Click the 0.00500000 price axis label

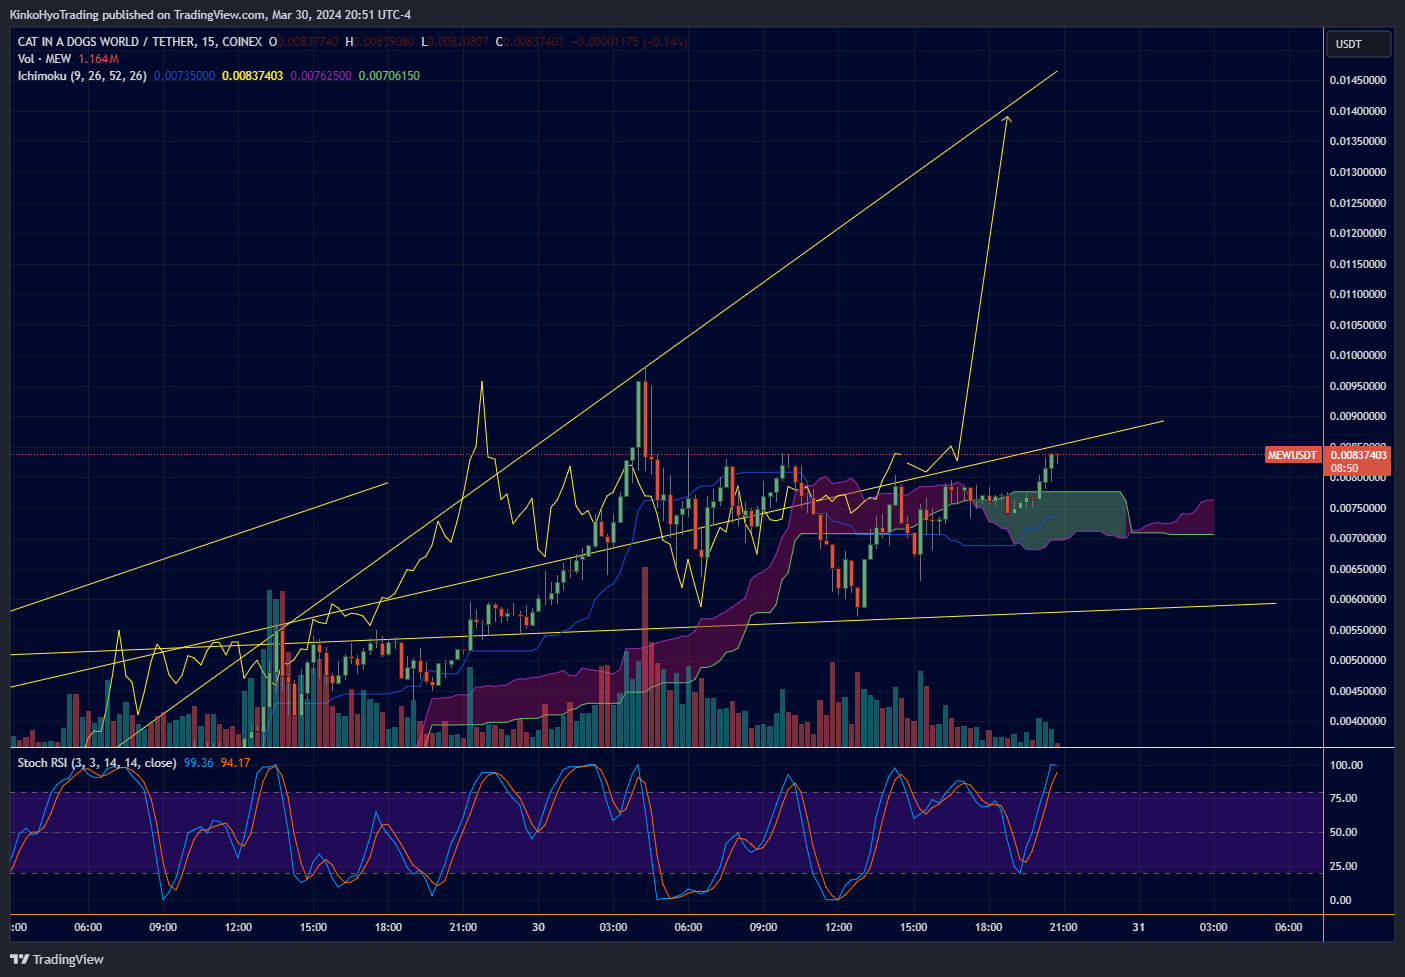[1358, 660]
